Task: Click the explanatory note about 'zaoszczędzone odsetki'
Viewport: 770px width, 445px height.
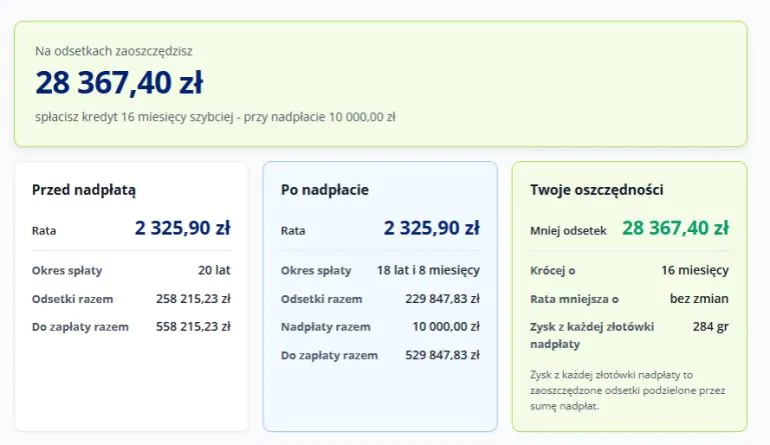Action: click(x=628, y=390)
